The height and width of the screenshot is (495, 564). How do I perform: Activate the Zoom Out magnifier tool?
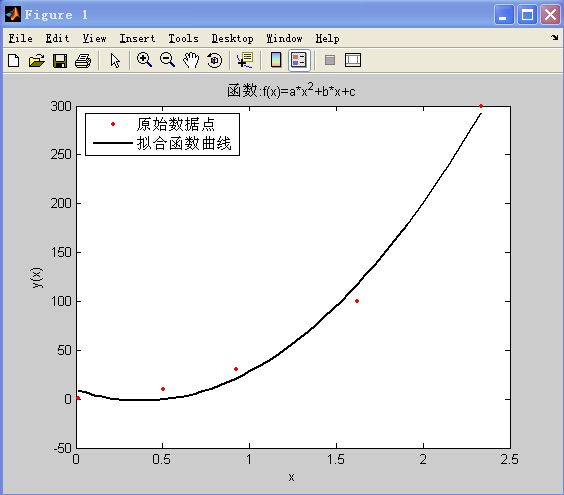pos(167,60)
